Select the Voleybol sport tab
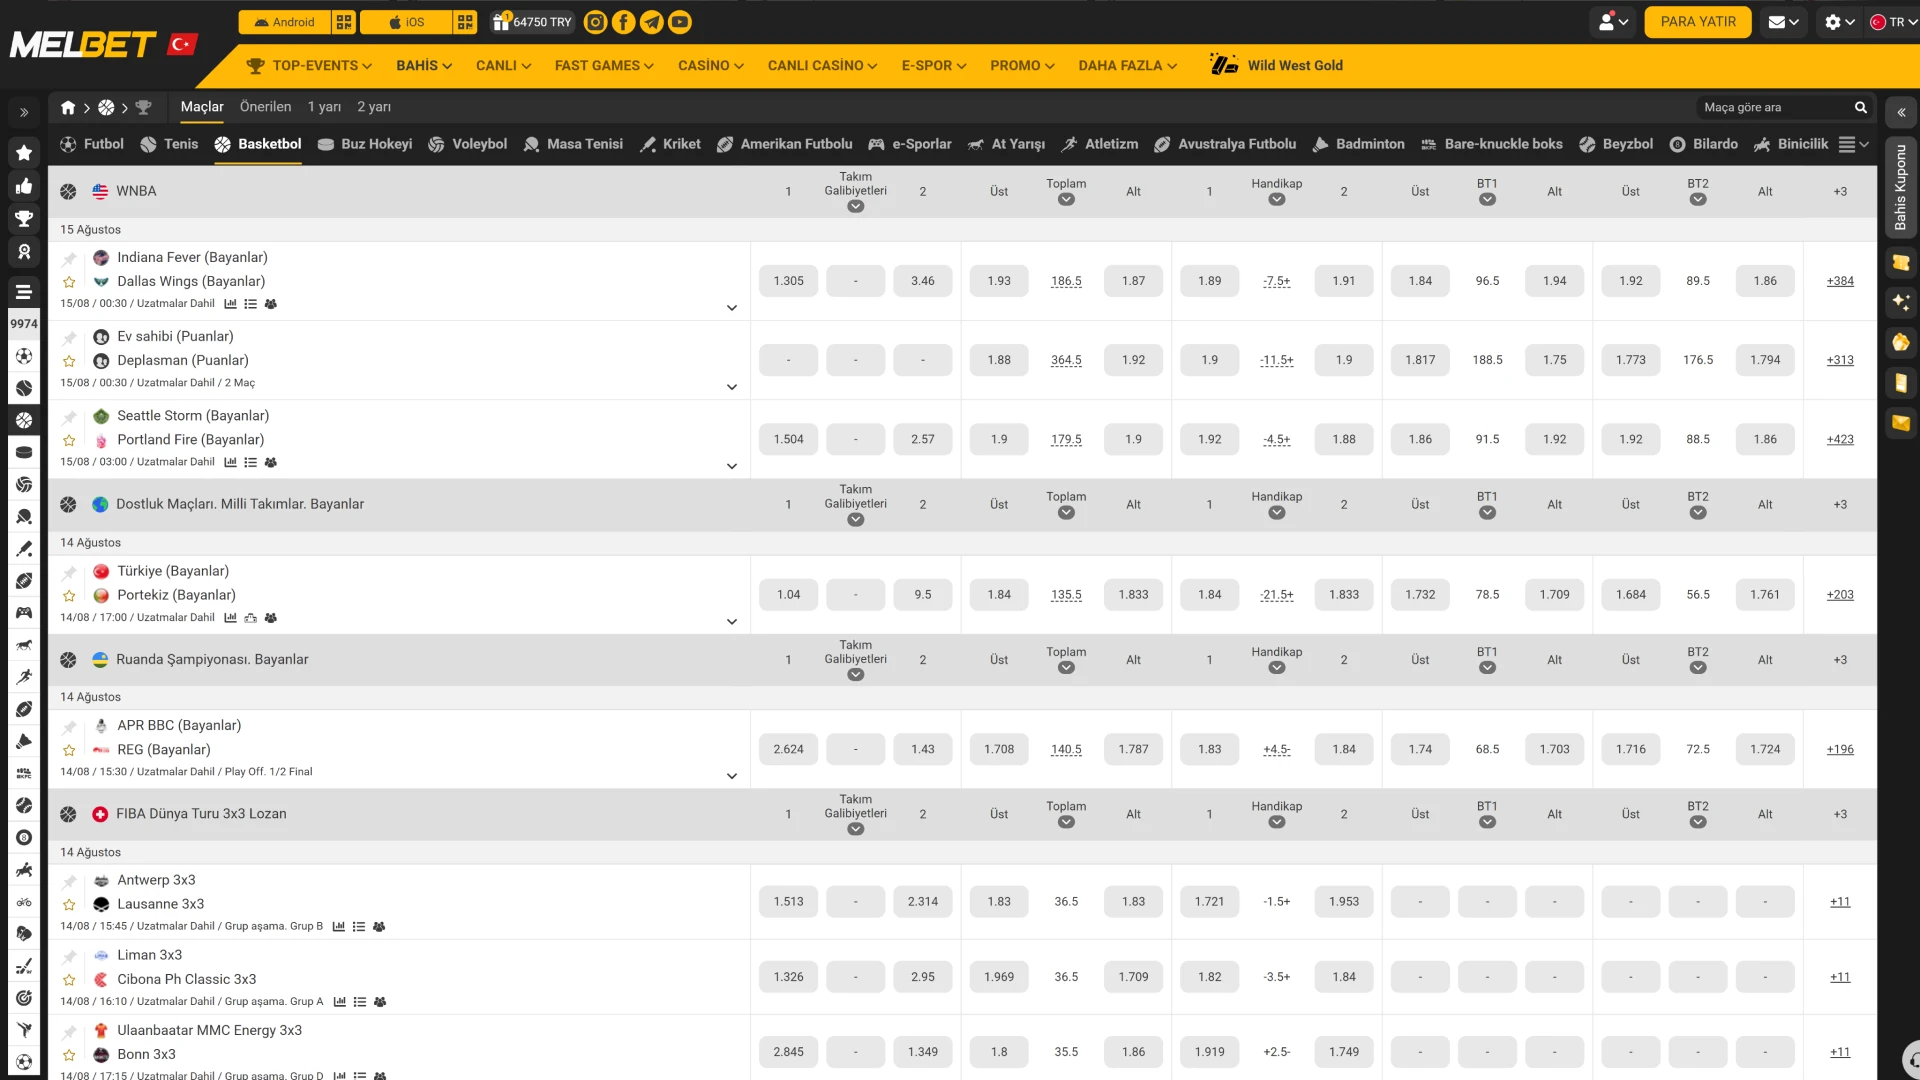The image size is (1920, 1080). coord(467,144)
